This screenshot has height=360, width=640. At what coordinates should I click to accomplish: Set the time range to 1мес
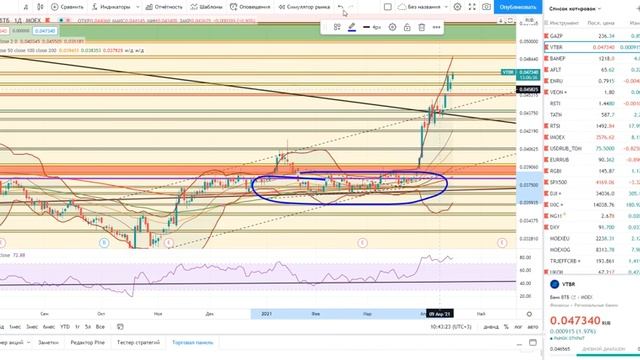point(15,327)
